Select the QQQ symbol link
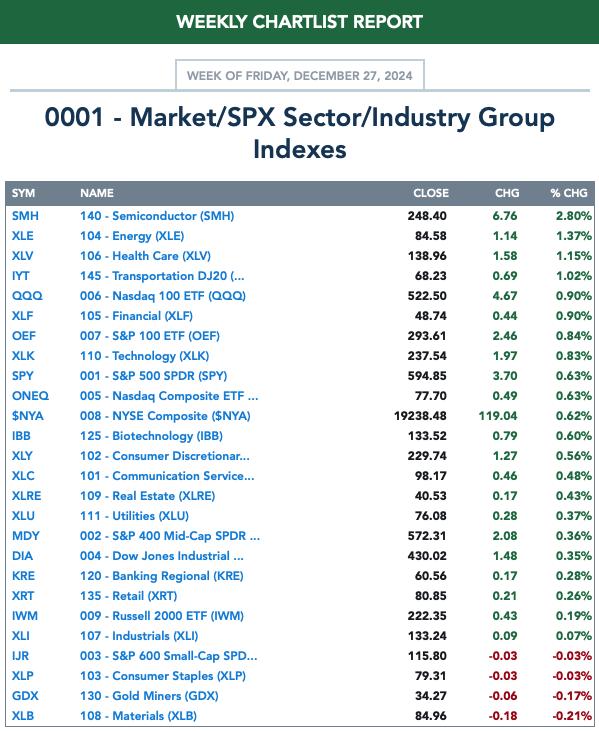The image size is (599, 731). point(27,296)
